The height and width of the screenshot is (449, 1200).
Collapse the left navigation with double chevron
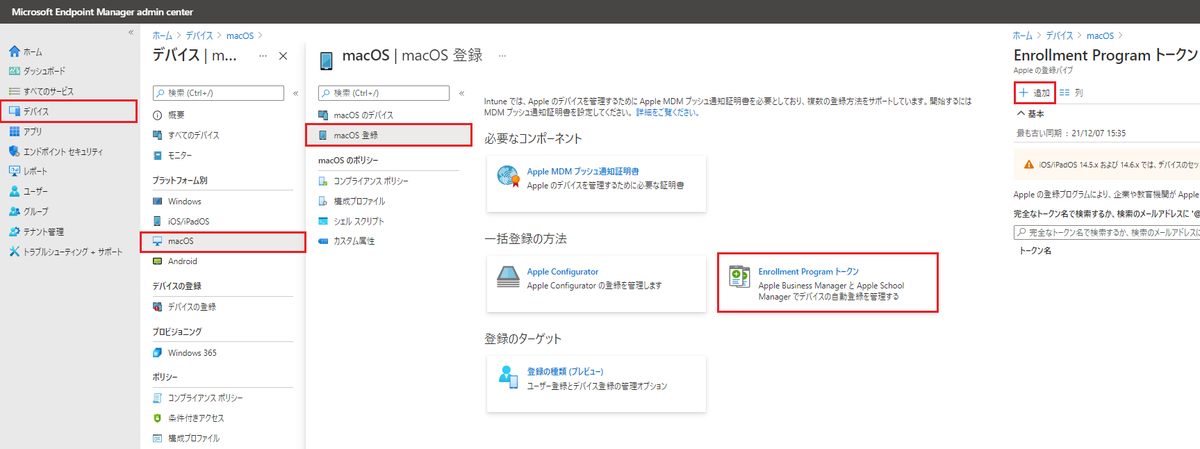(131, 33)
